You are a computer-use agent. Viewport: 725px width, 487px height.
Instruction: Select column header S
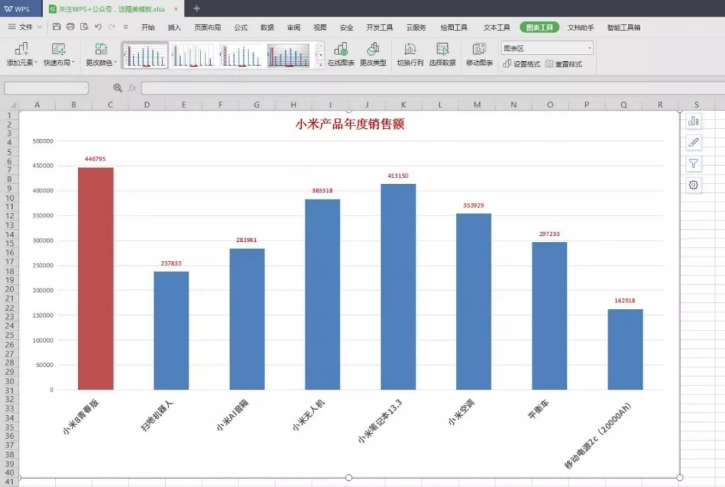[x=696, y=105]
